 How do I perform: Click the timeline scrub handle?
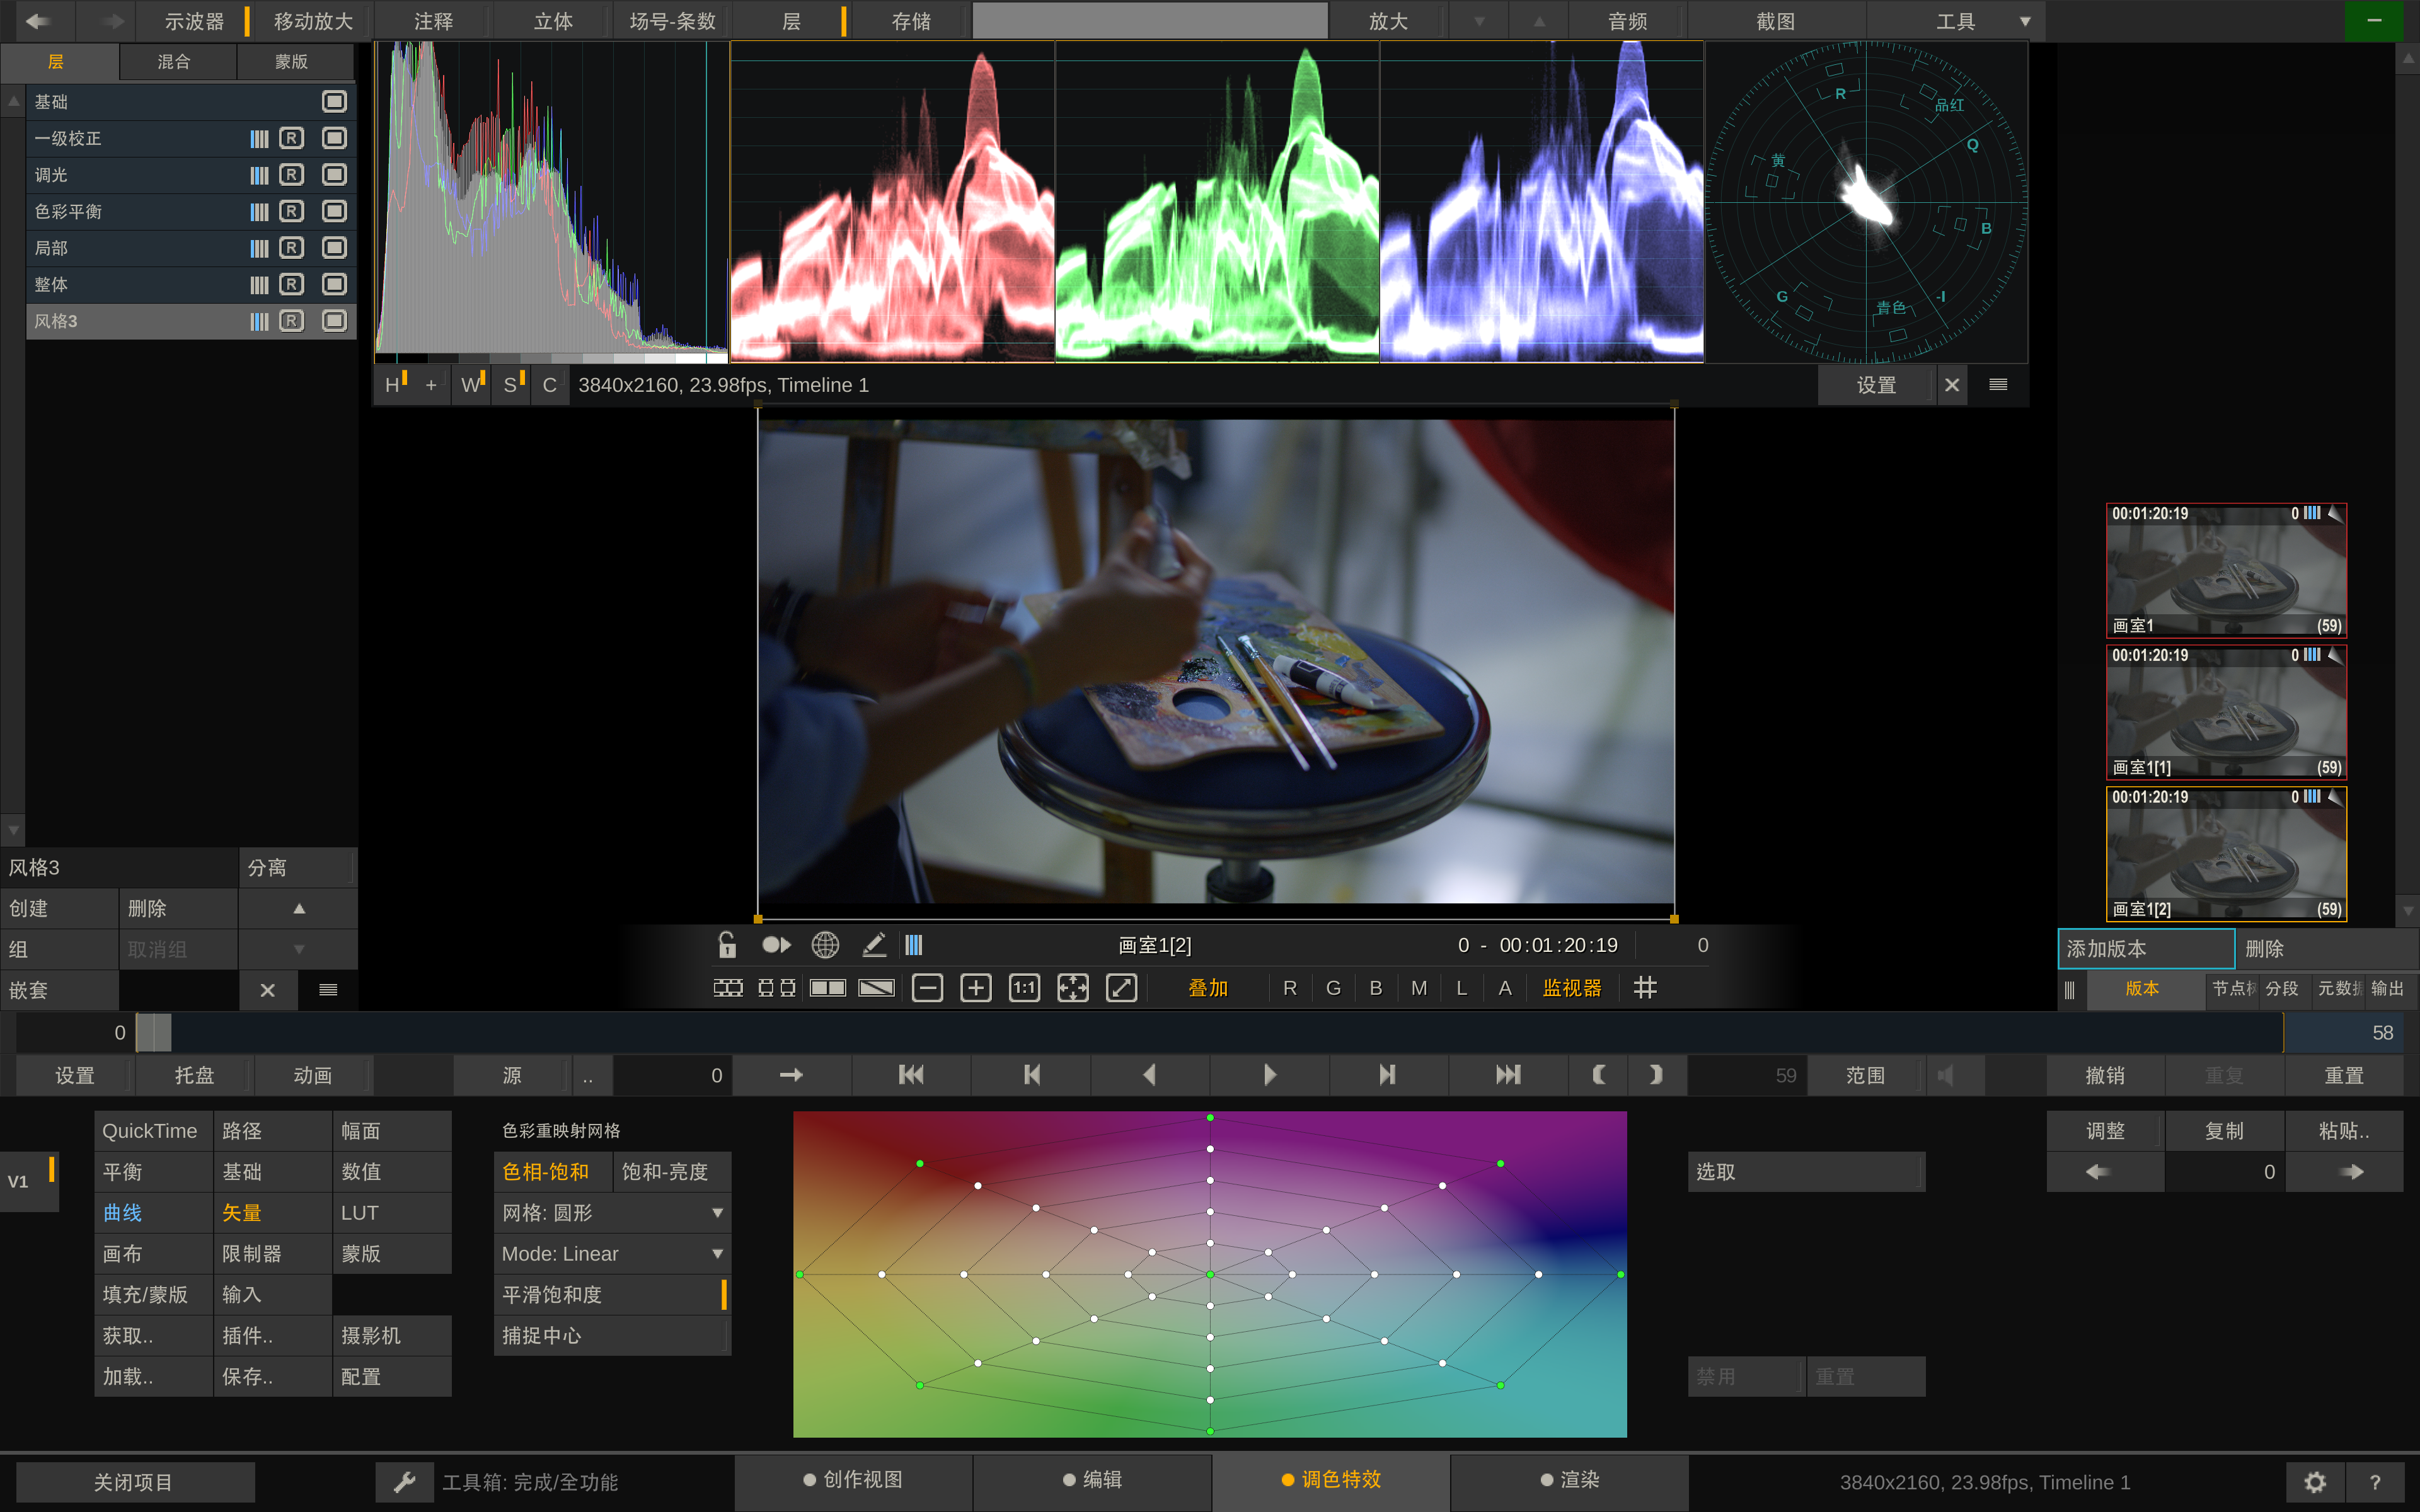(154, 1033)
